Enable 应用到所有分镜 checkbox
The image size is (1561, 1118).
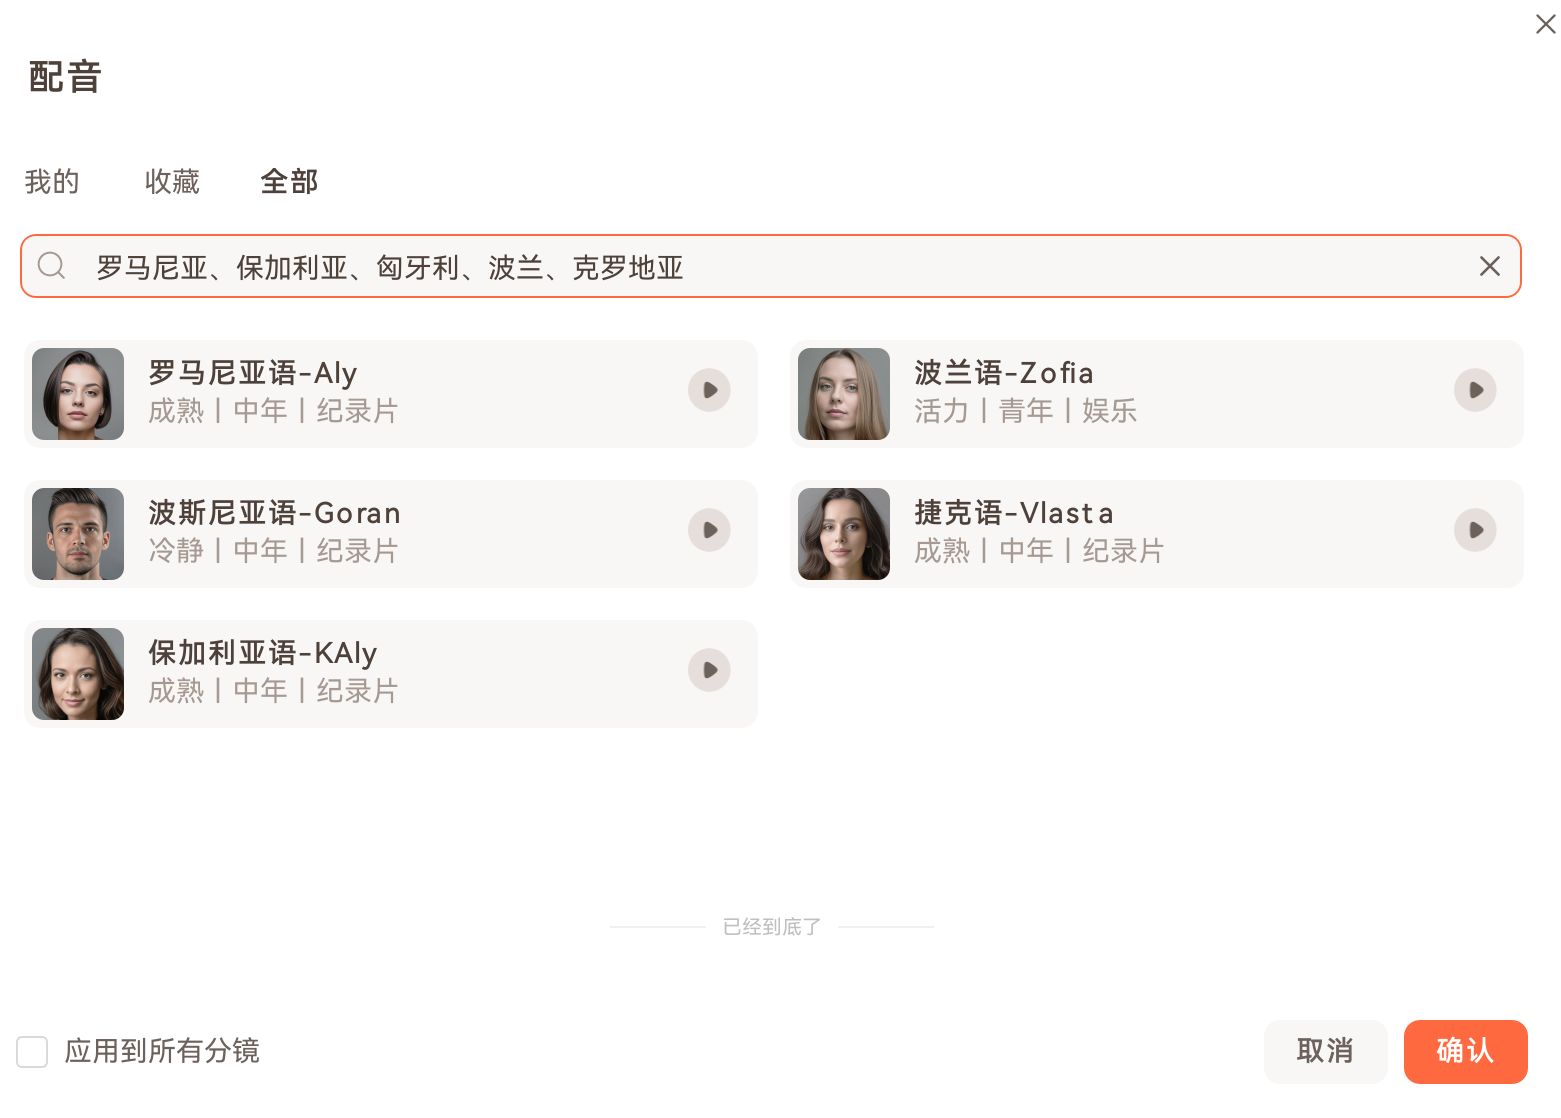coord(32,1052)
